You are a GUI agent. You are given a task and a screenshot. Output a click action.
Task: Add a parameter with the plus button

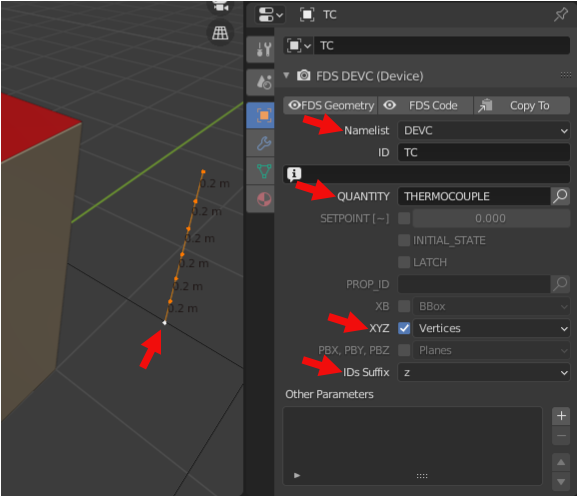[561, 416]
